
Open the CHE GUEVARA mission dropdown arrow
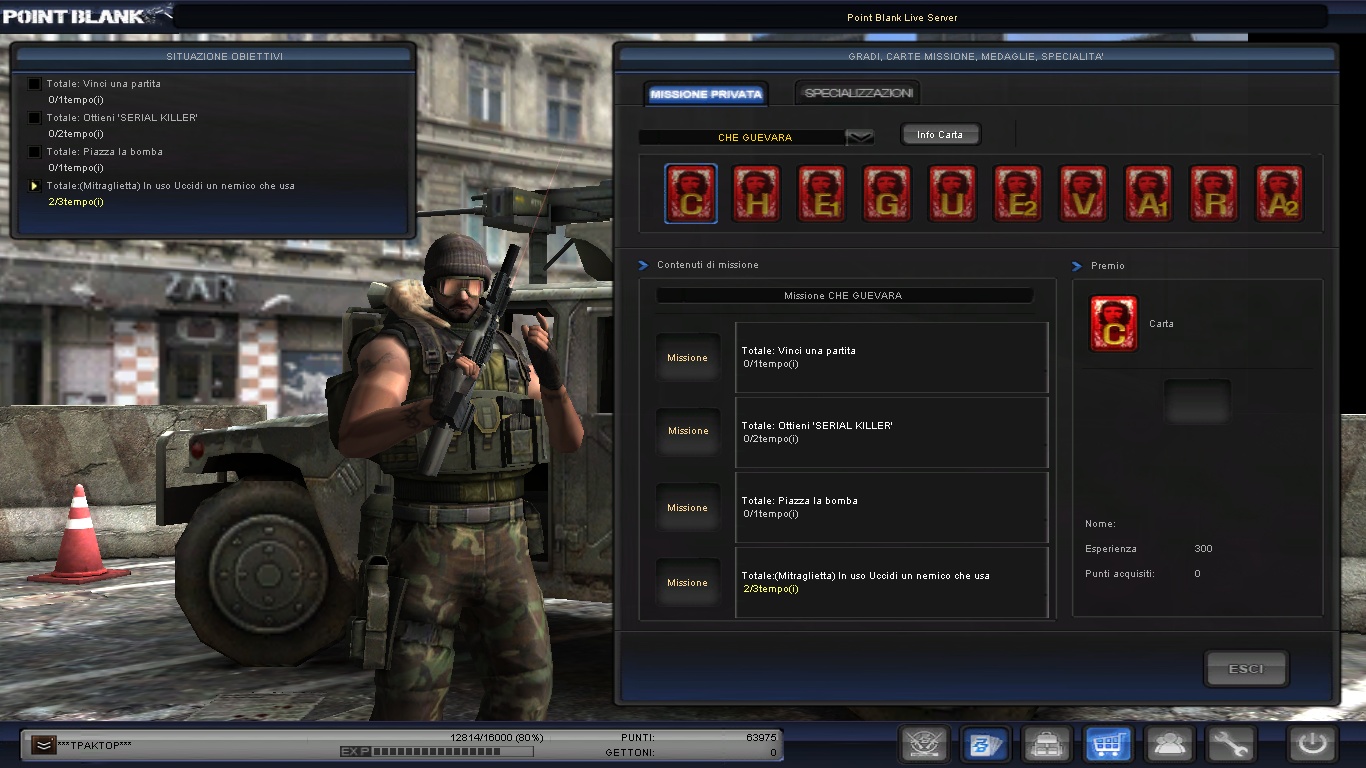[860, 137]
